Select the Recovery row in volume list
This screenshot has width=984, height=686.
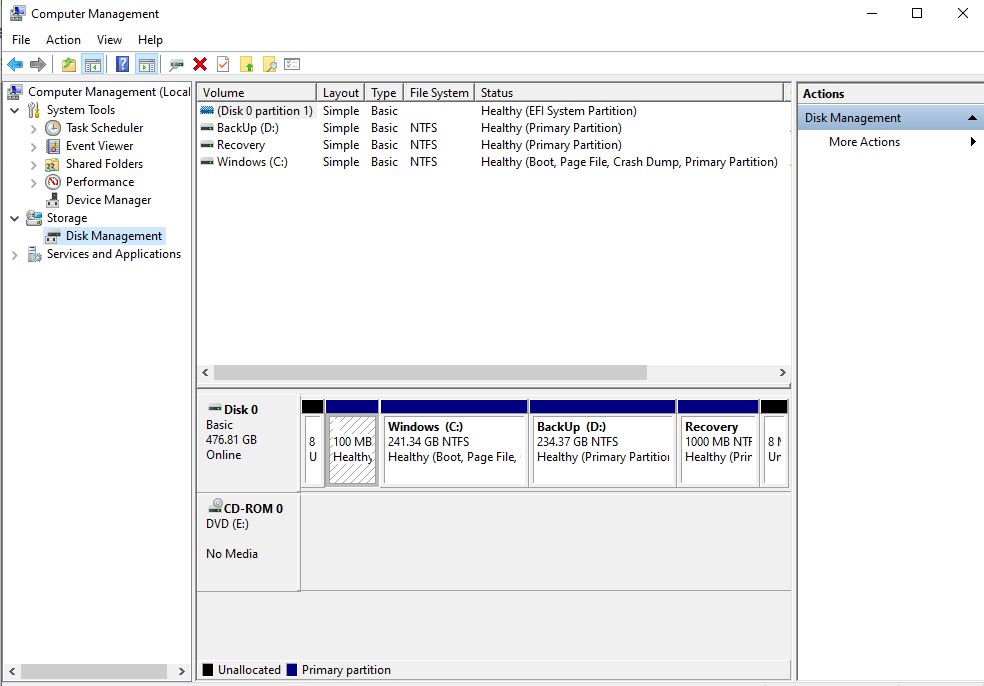[x=493, y=145]
